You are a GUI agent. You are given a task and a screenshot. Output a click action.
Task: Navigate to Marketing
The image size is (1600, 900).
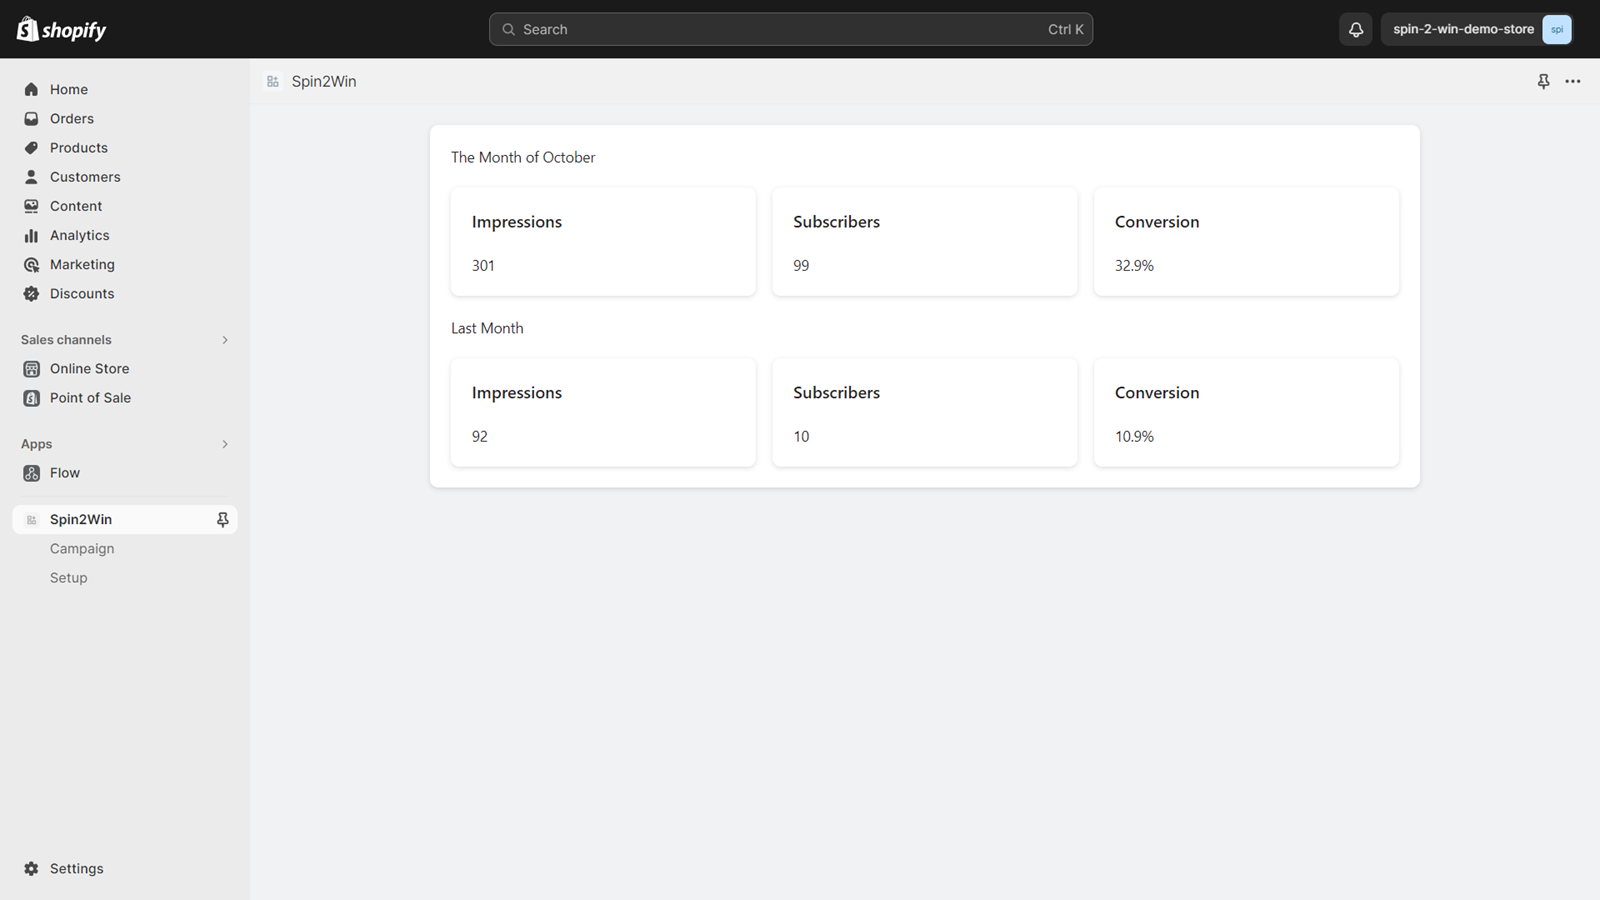(125, 264)
